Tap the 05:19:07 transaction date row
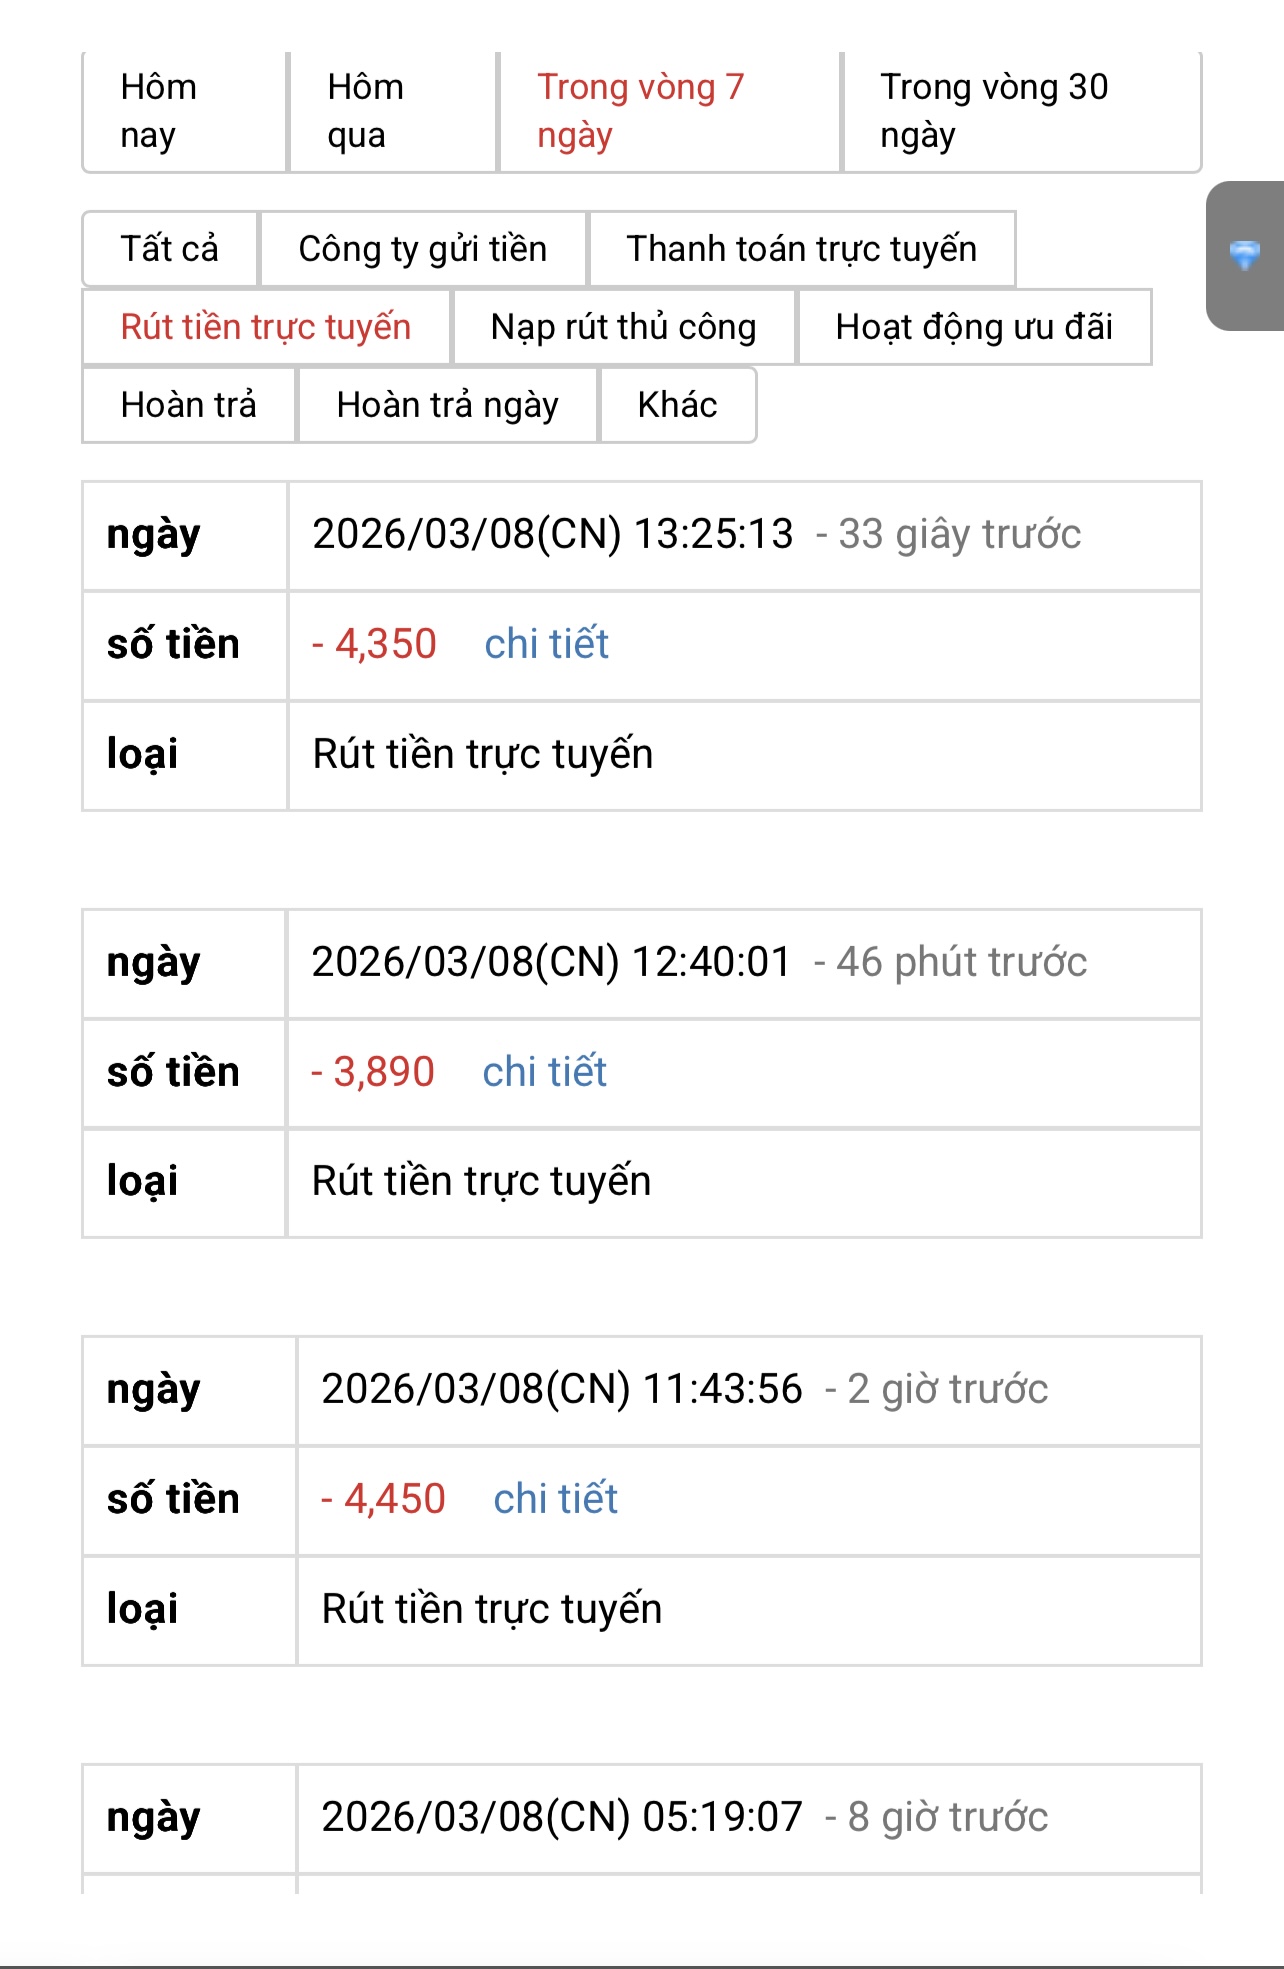Image resolution: width=1284 pixels, height=1969 pixels. (642, 1818)
